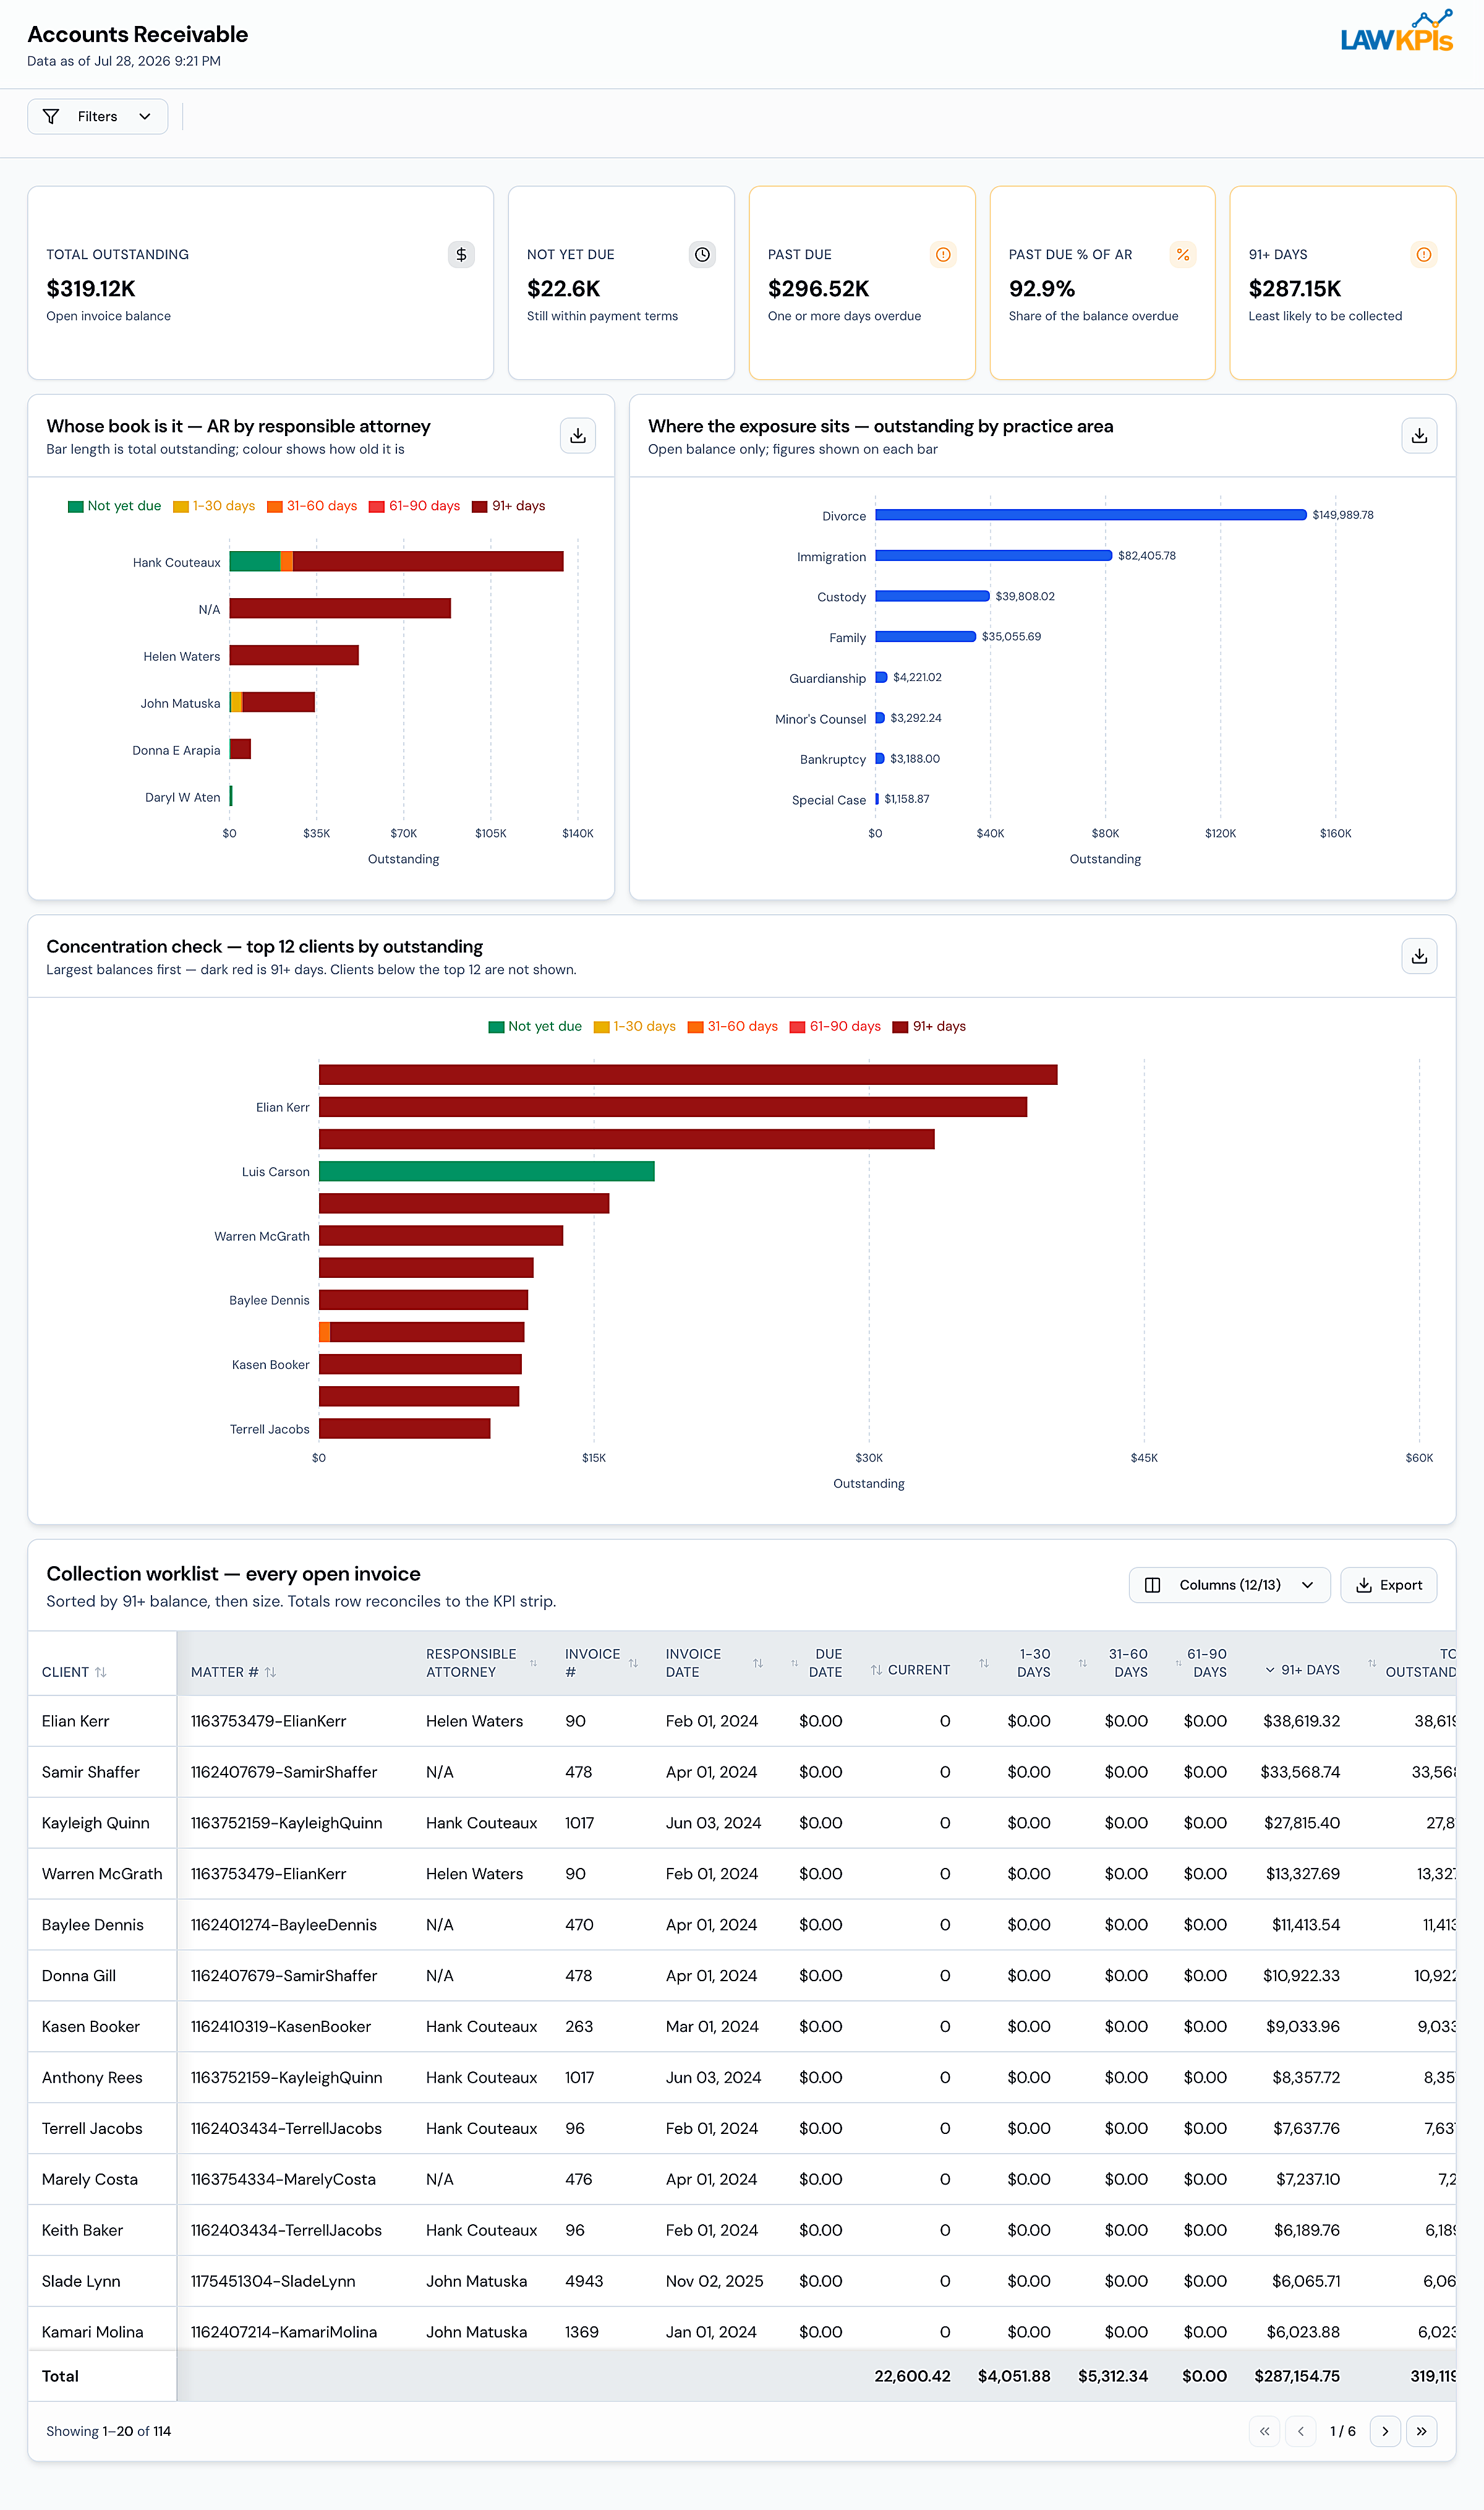
Task: Click the $33,568.74 value in Samir Shaffer row
Action: click(1300, 1772)
